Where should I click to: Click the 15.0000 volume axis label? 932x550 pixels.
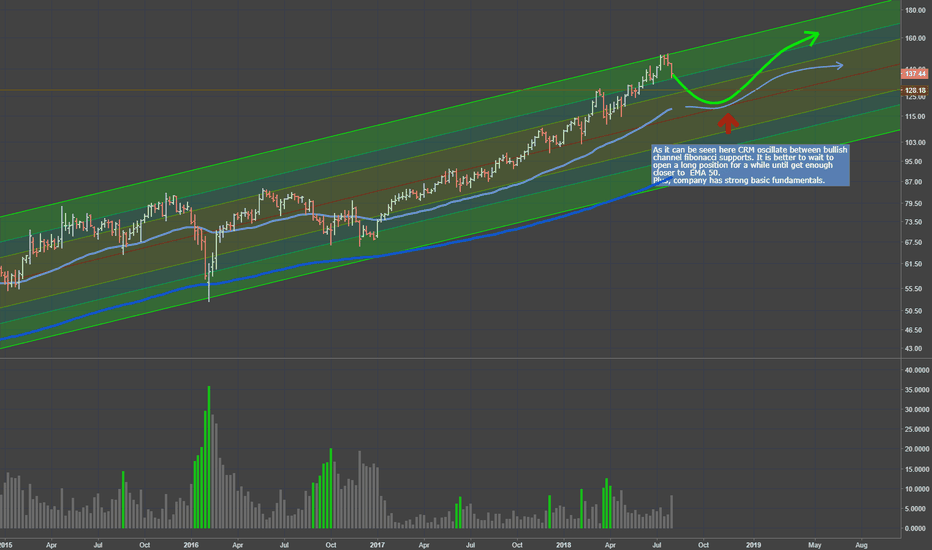(x=917, y=469)
